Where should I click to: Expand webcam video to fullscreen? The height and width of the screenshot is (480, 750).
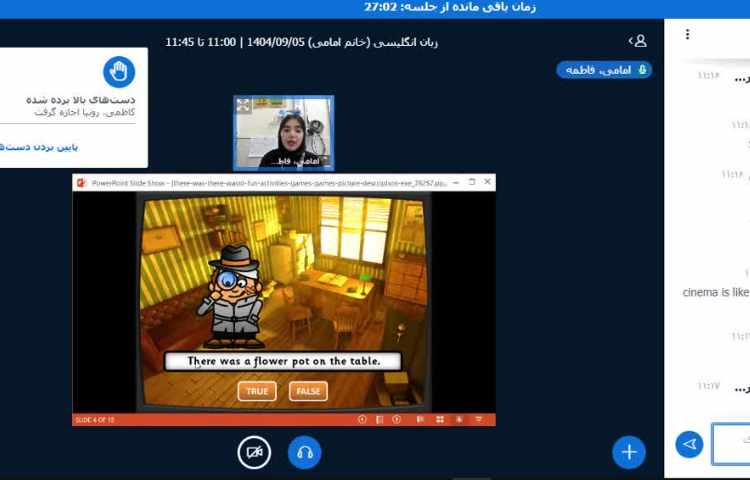pyautogui.click(x=243, y=105)
